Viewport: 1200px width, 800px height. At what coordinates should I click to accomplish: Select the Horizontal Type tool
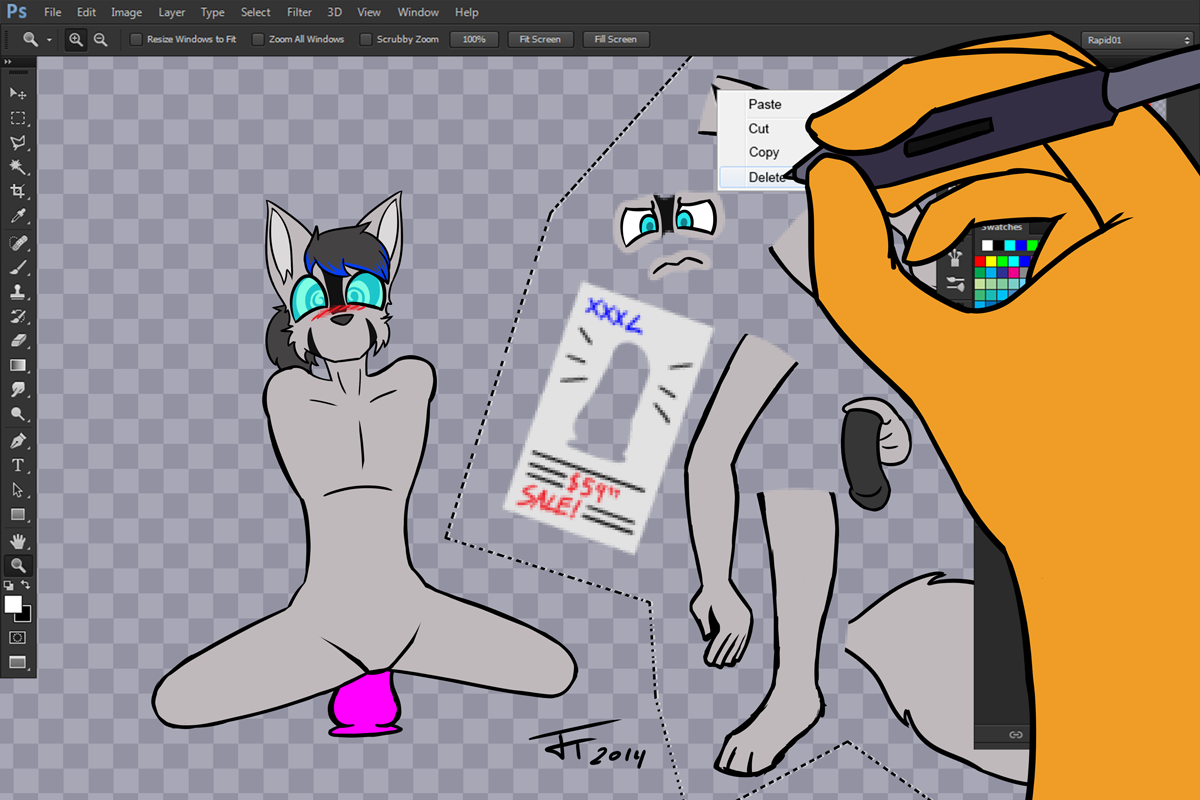18,465
